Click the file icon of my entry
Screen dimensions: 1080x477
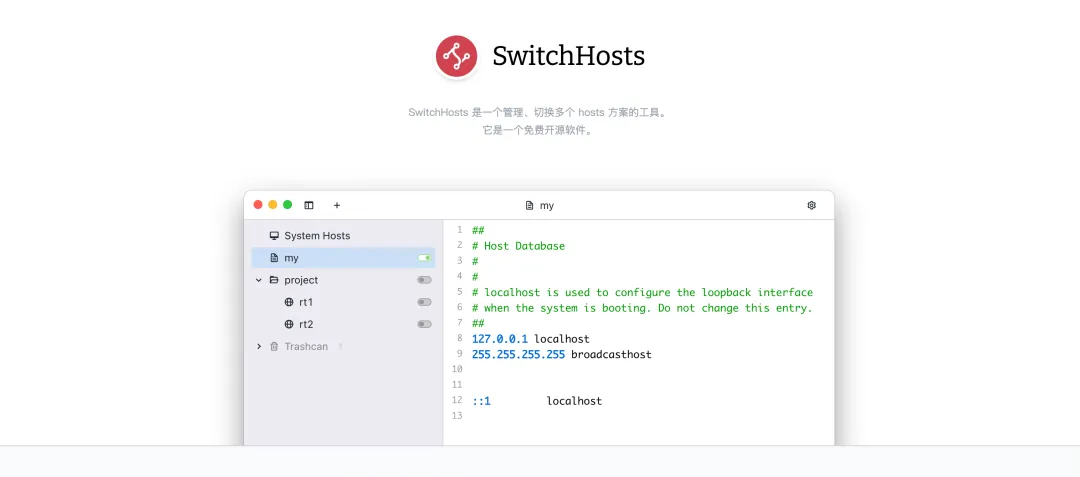[274, 257]
